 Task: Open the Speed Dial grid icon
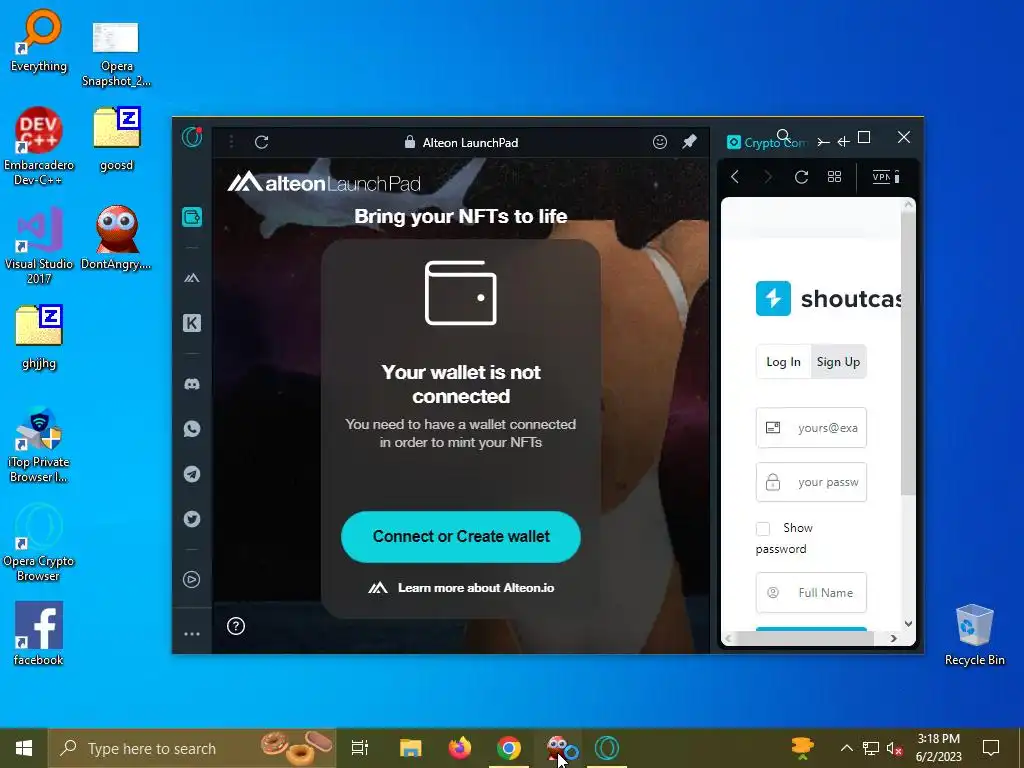click(835, 177)
